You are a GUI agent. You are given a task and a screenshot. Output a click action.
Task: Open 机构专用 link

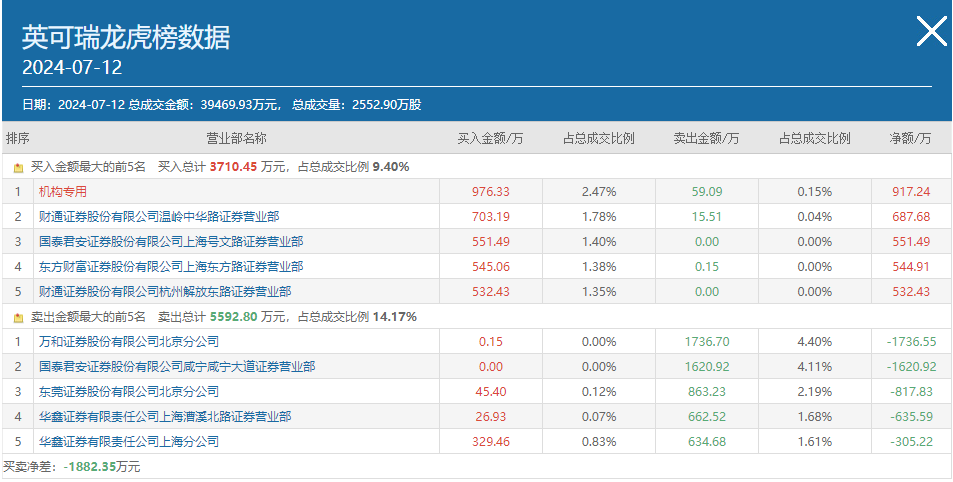coord(63,191)
